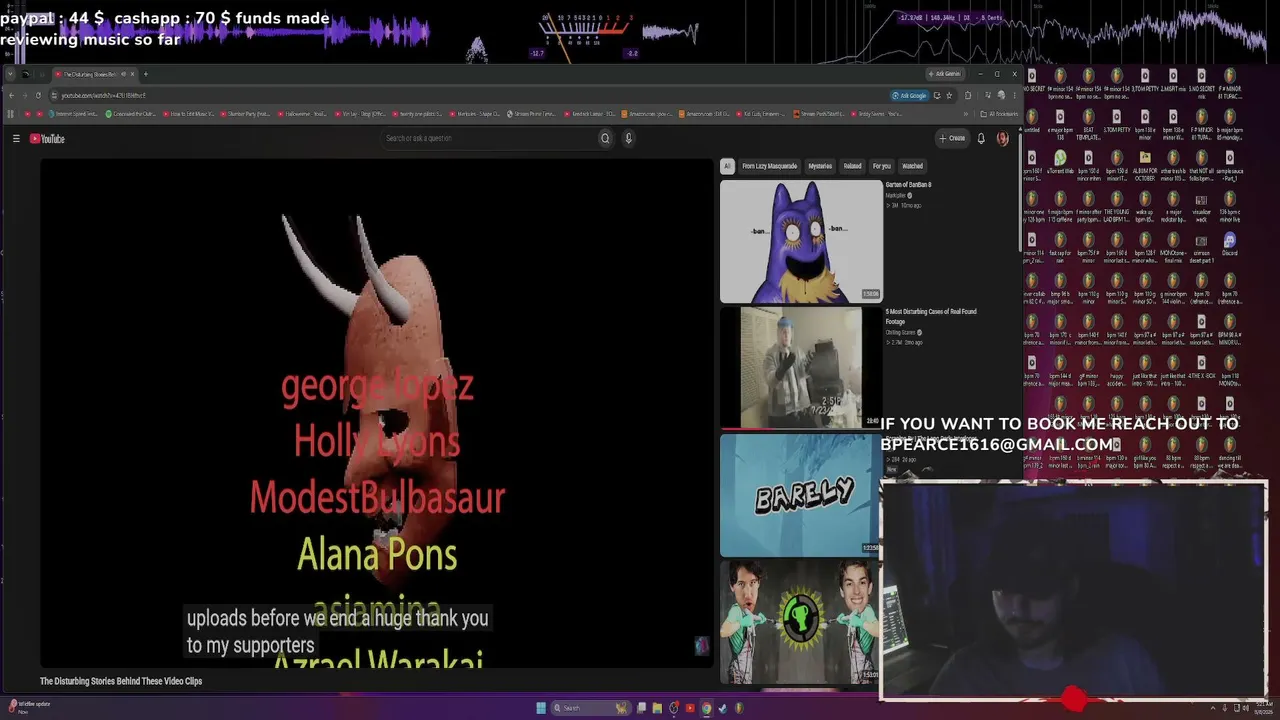Image resolution: width=1280 pixels, height=720 pixels.
Task: Select the For you filter chip
Action: click(881, 166)
